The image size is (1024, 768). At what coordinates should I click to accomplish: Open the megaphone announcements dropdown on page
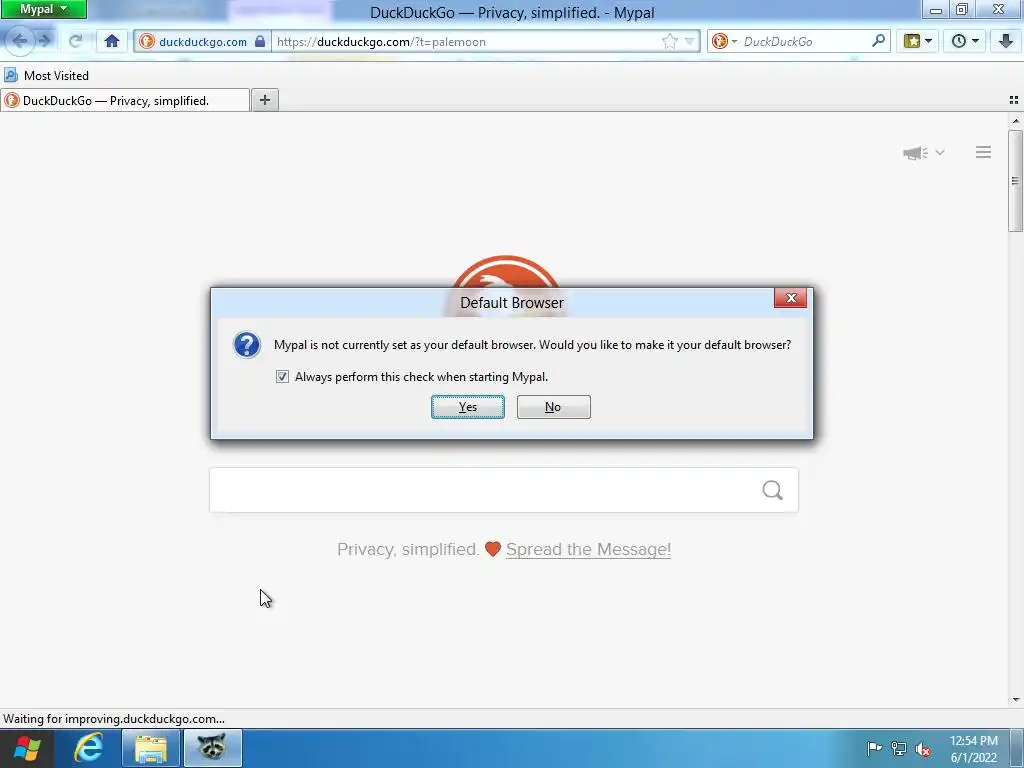coord(923,153)
